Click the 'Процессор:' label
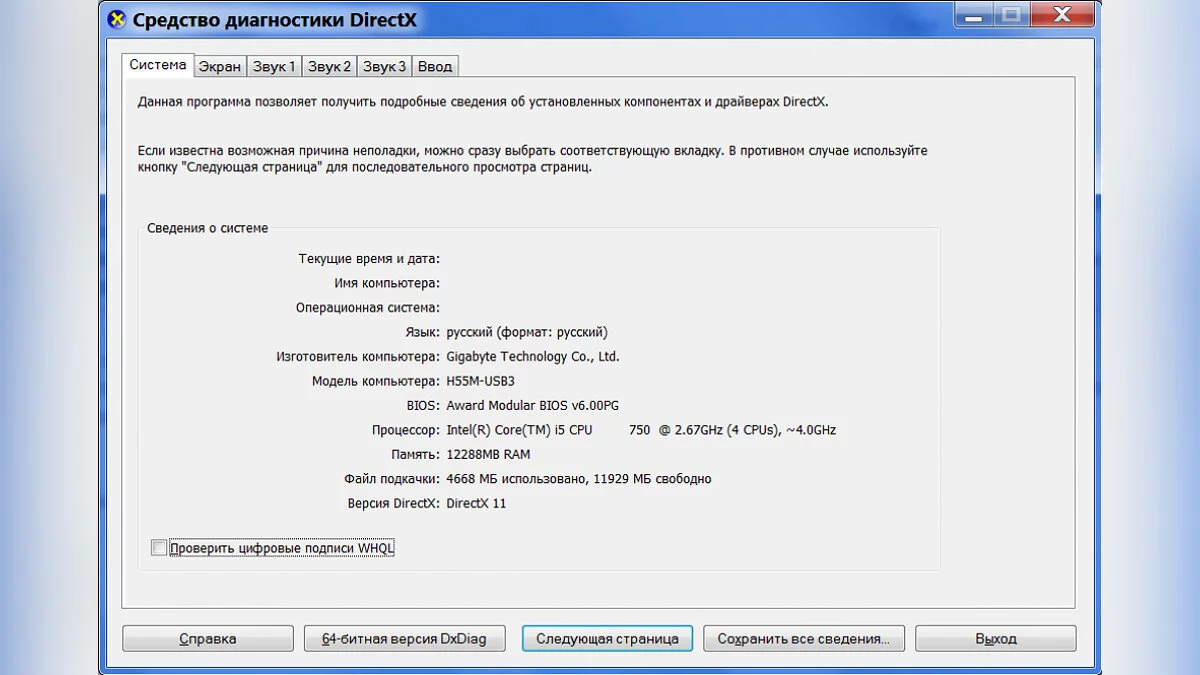Image resolution: width=1200 pixels, height=675 pixels. point(405,430)
